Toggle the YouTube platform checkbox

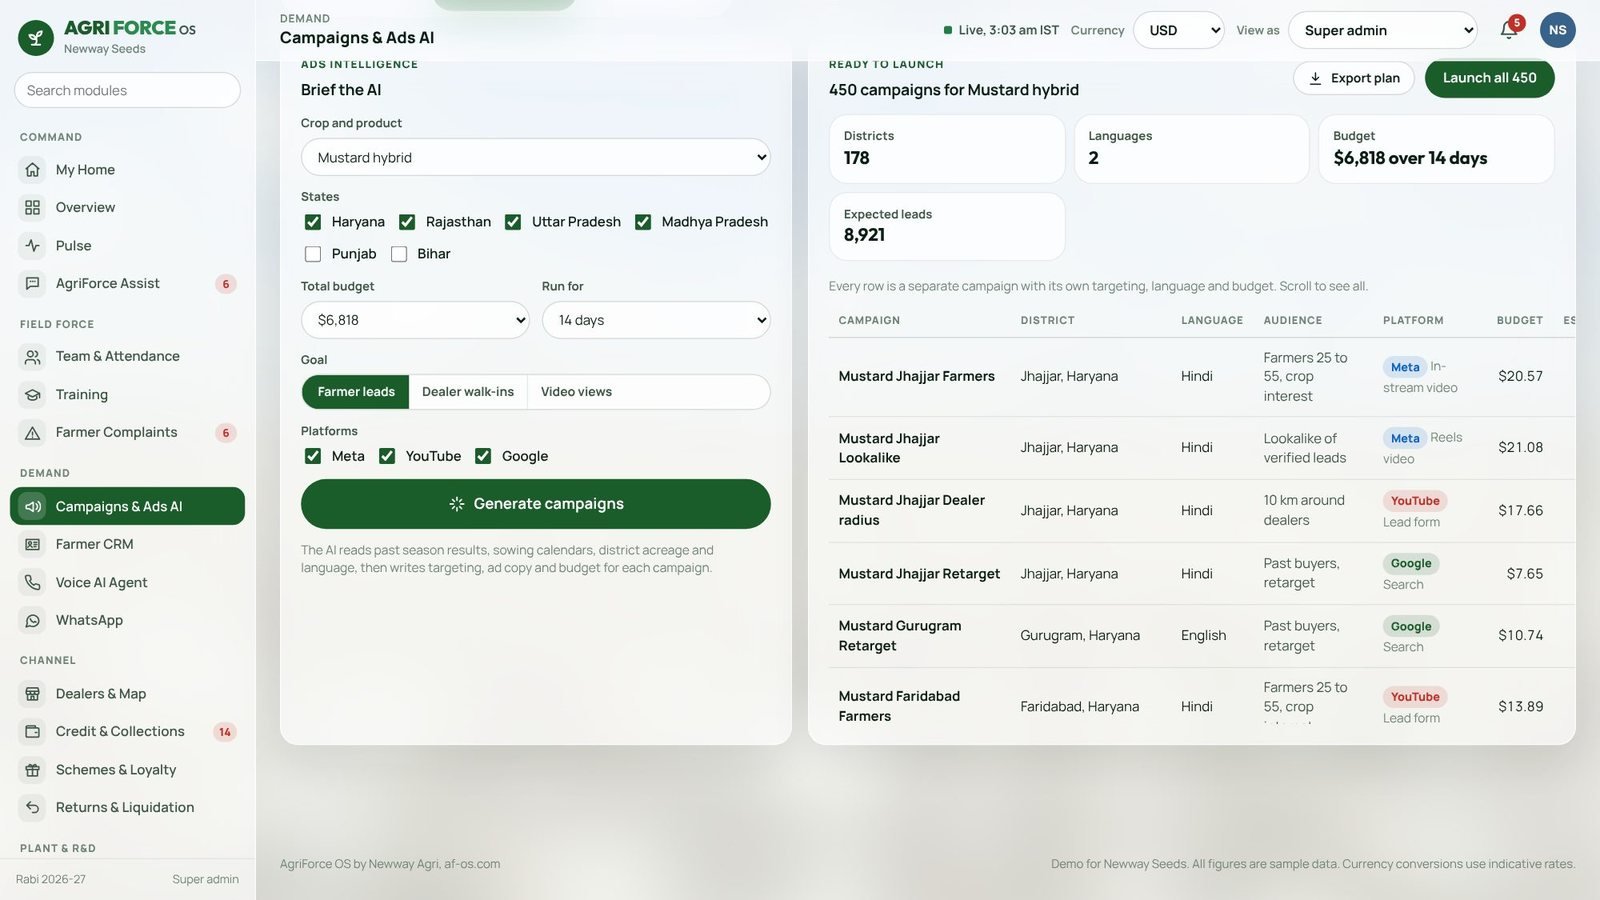coord(387,456)
